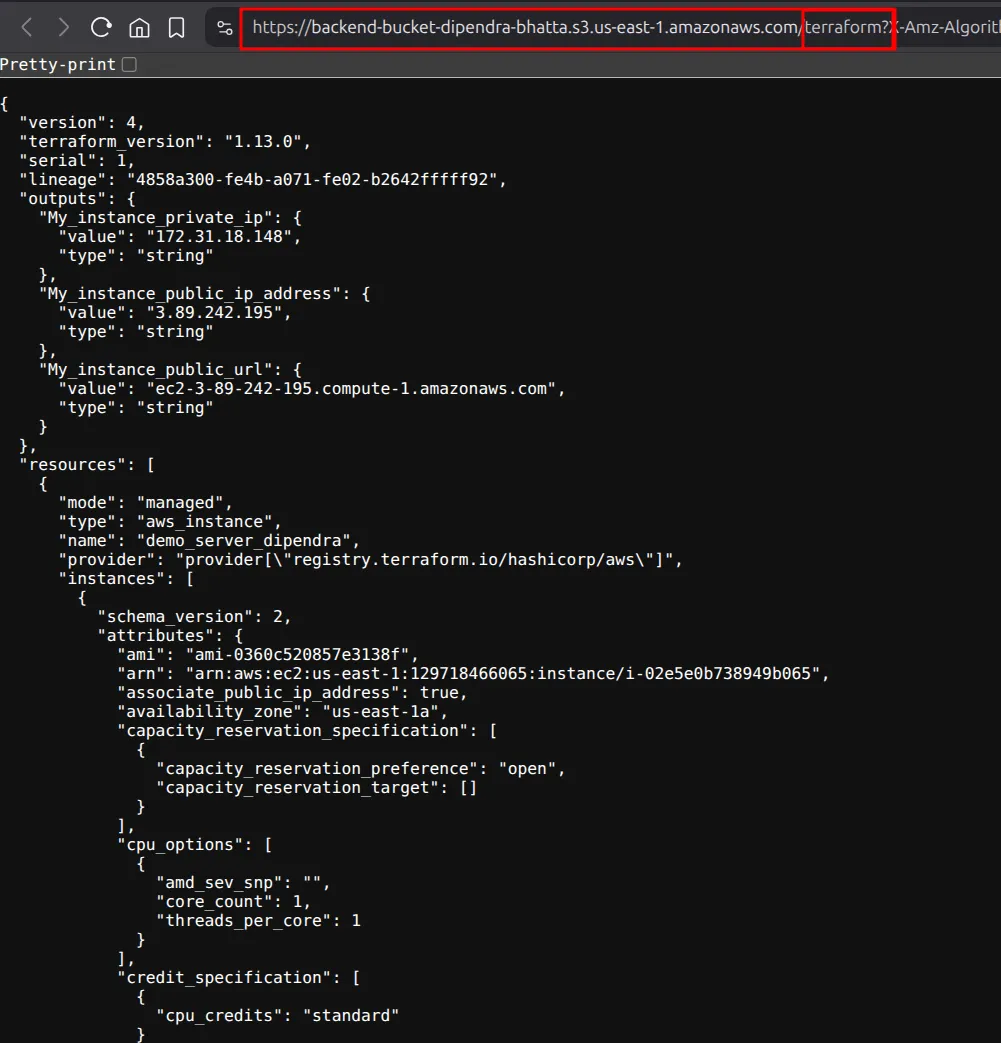Click the "amd_sev_snp" line

[243, 883]
